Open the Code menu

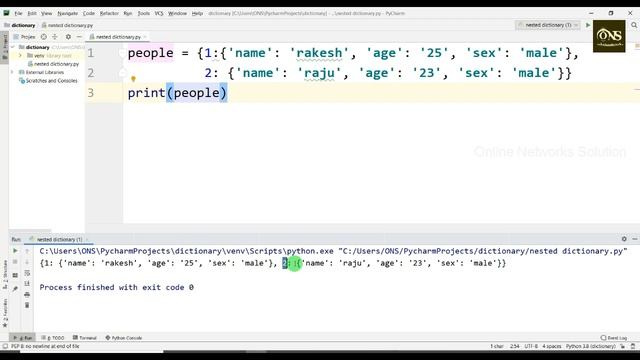point(89,13)
